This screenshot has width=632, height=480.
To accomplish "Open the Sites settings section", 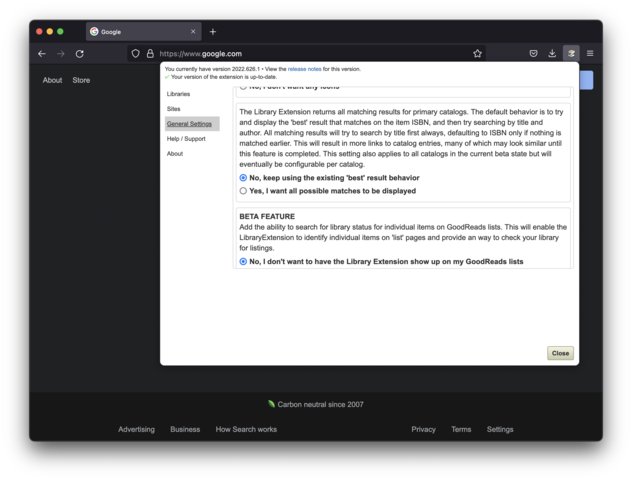I will [x=174, y=109].
